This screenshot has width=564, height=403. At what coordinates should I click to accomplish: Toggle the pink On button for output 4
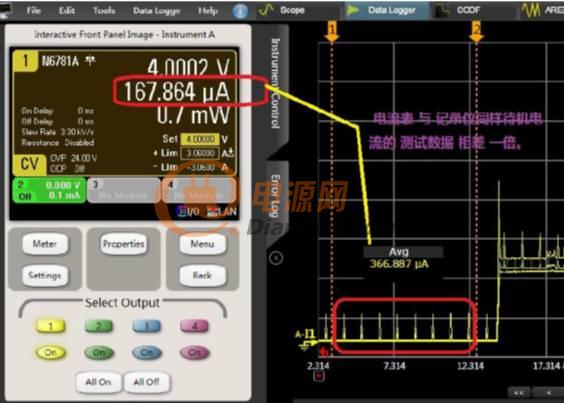(x=194, y=353)
